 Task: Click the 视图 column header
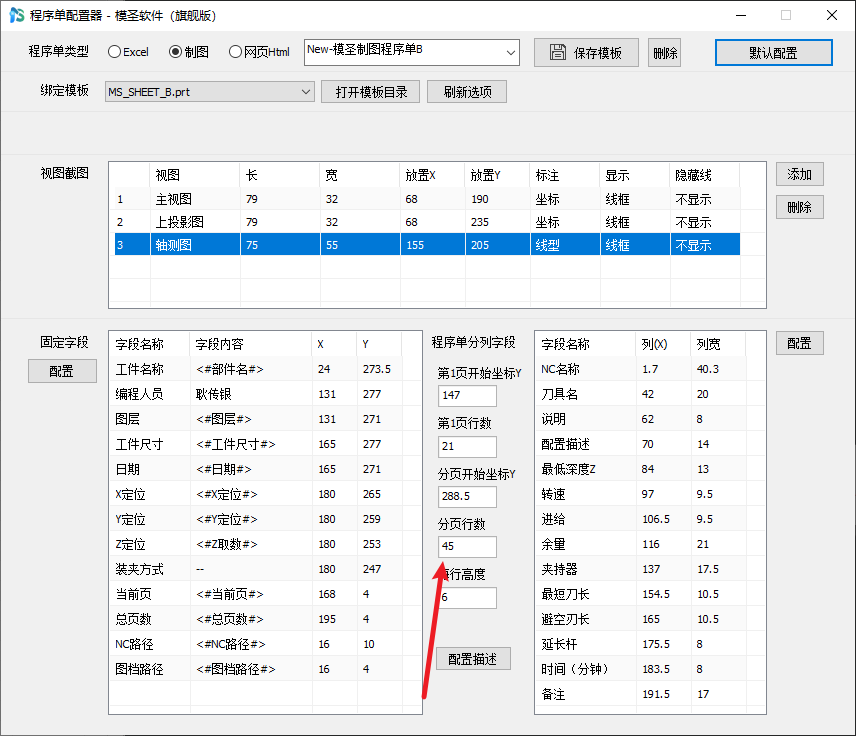[x=194, y=175]
